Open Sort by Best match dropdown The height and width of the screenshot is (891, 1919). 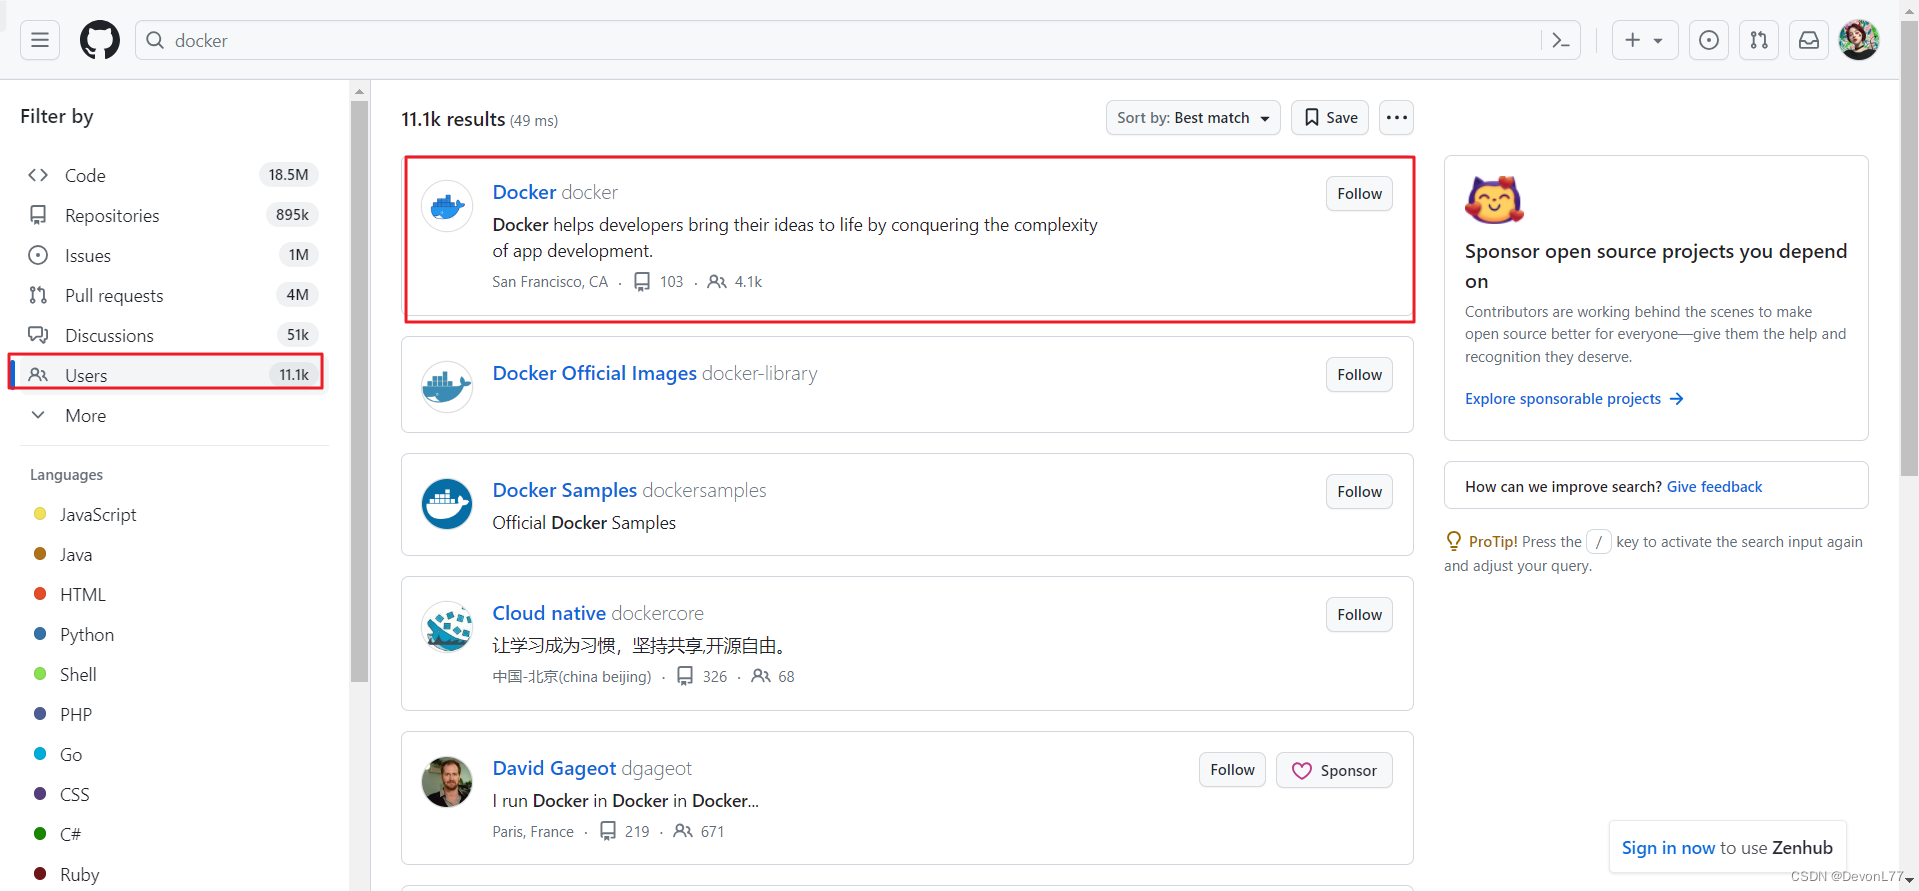coord(1193,118)
